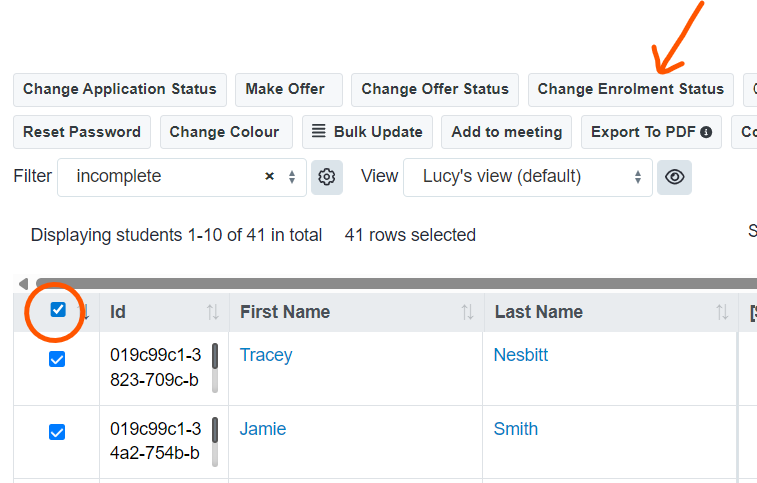Click the eye icon beside View
Screen dimensions: 757x483
point(674,177)
